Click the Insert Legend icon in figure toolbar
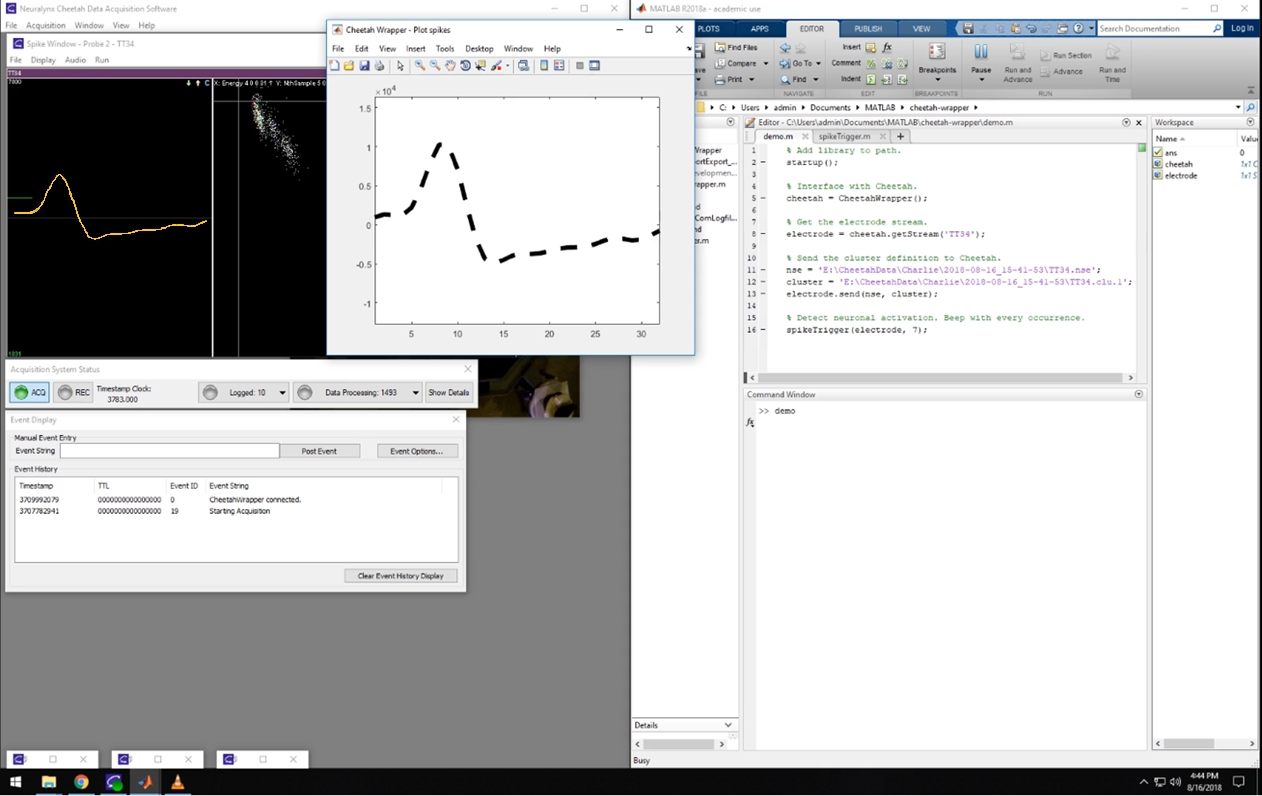Screen dimensions: 1262x796 (559, 66)
